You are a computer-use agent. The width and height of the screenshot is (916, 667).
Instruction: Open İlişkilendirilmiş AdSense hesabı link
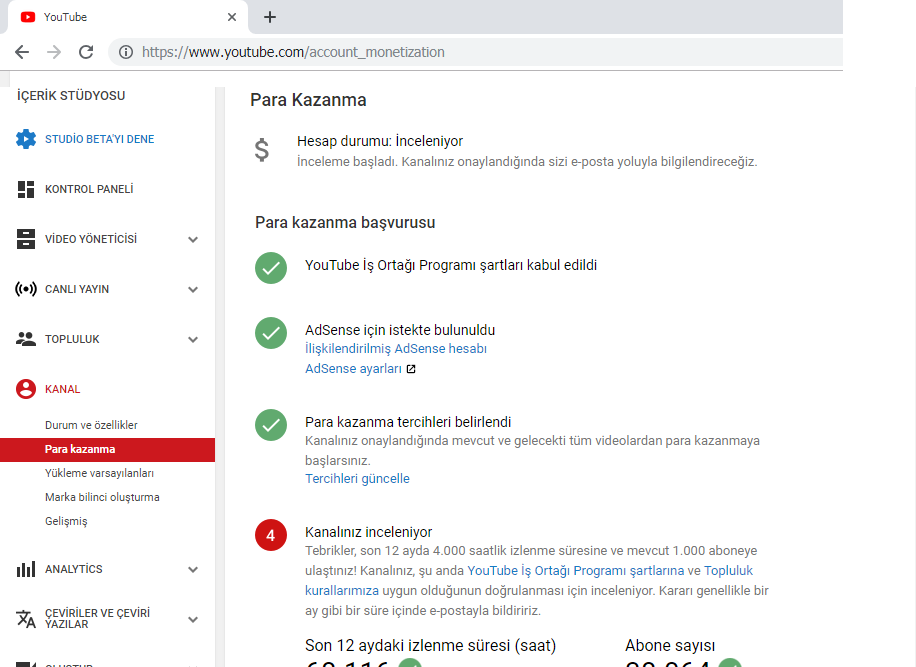(x=396, y=349)
